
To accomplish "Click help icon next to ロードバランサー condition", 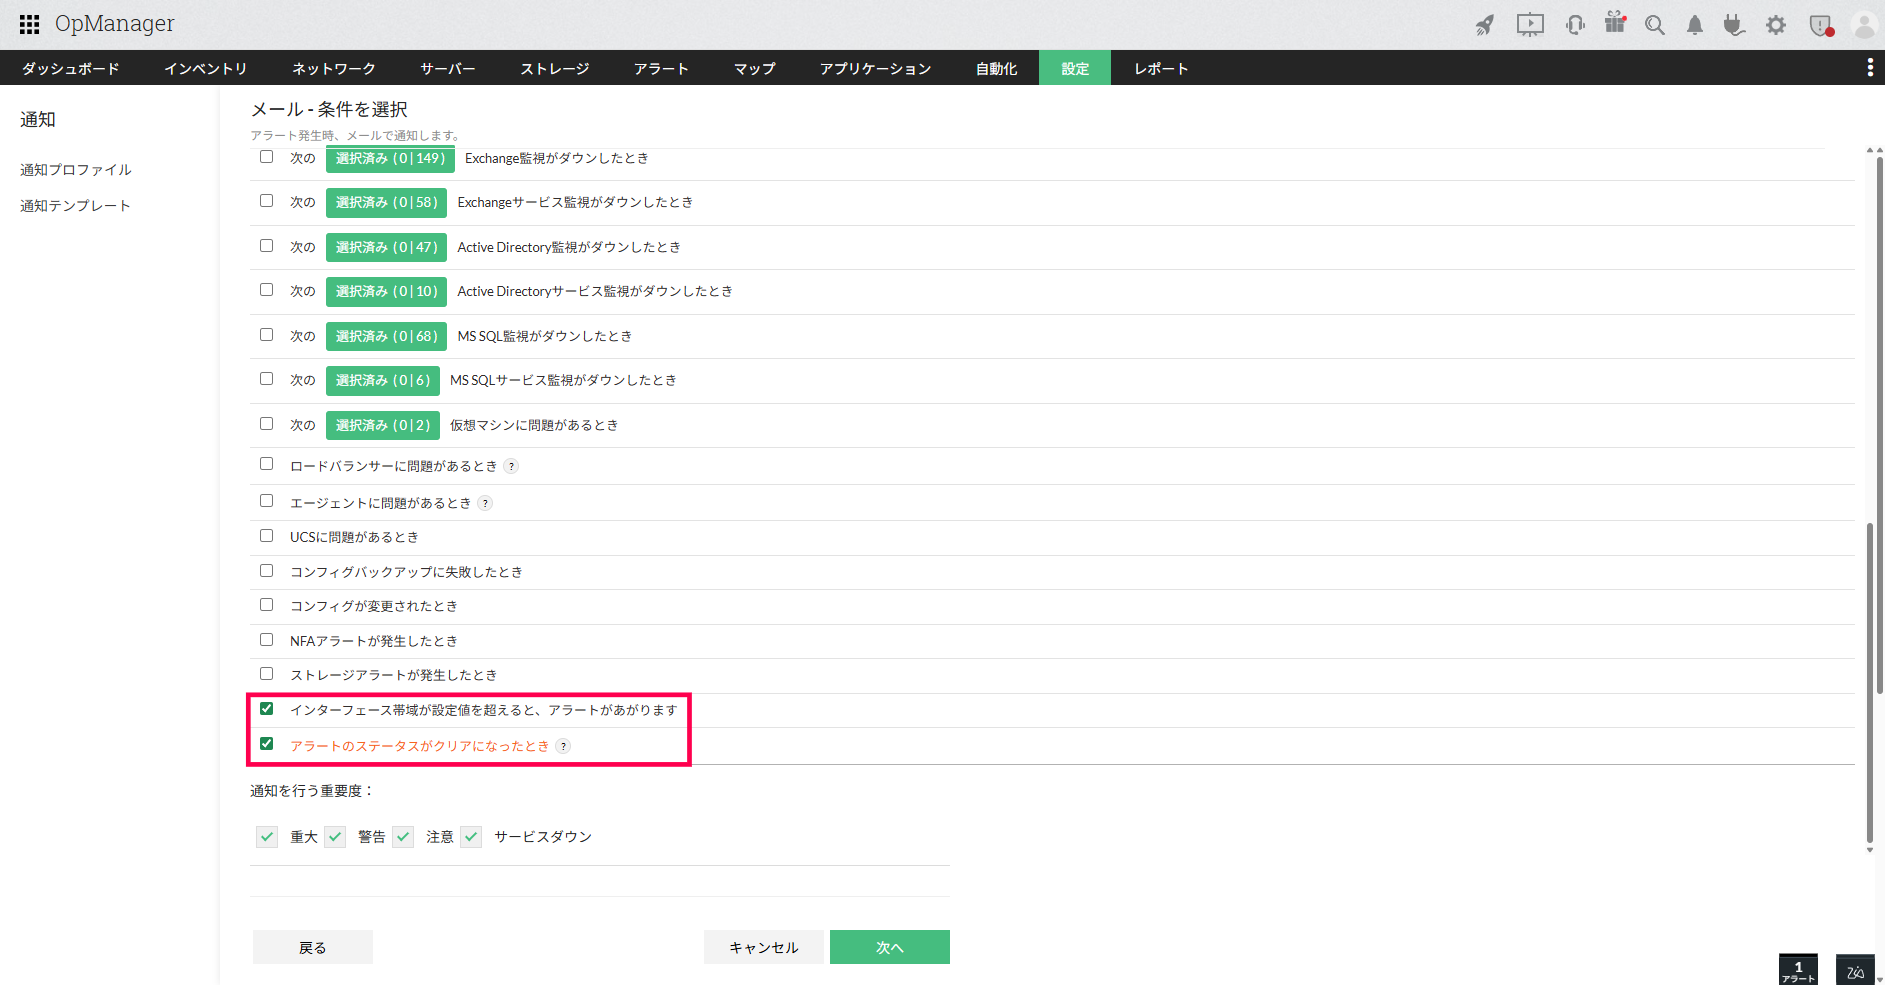I will [x=511, y=466].
